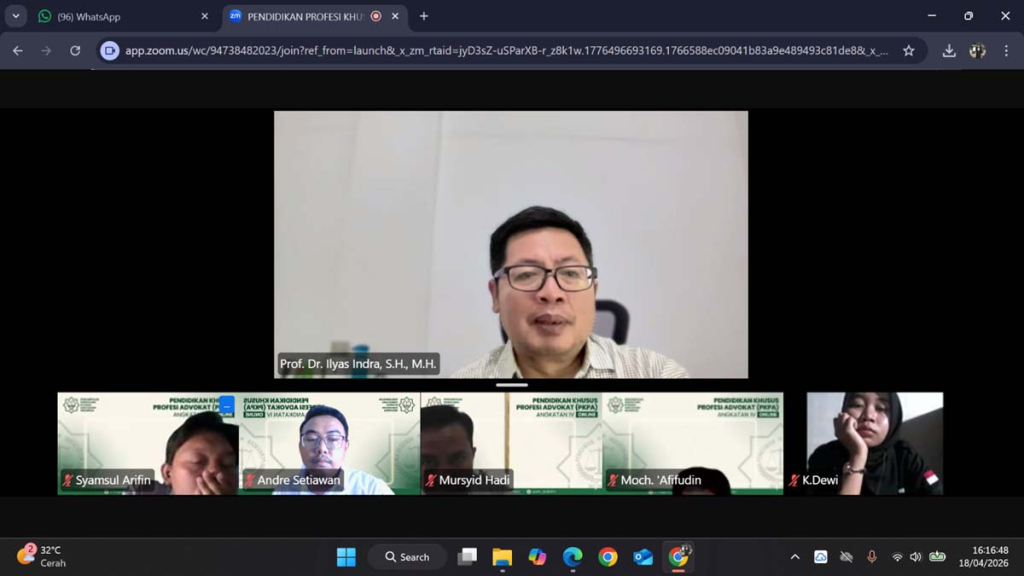Screen dimensions: 1024x576
Task: Click the camera site-permission icon in address bar
Action: pos(110,51)
